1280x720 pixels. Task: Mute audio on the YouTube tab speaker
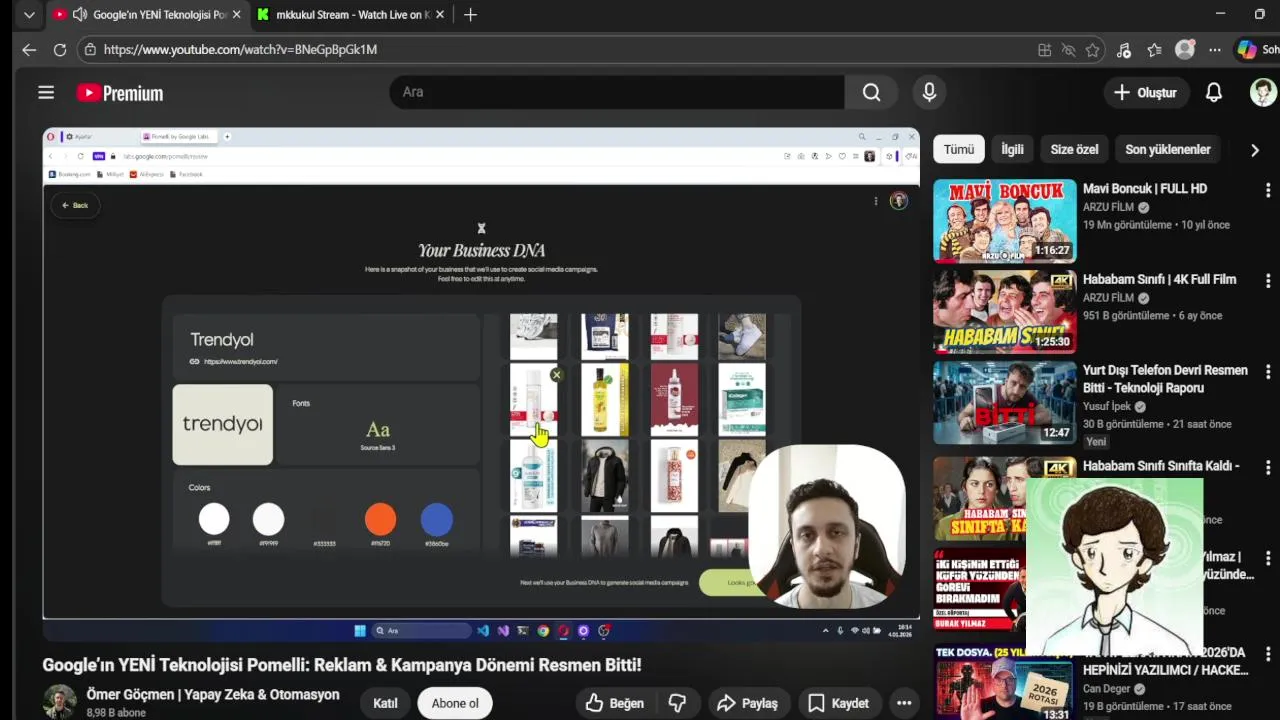tap(80, 15)
